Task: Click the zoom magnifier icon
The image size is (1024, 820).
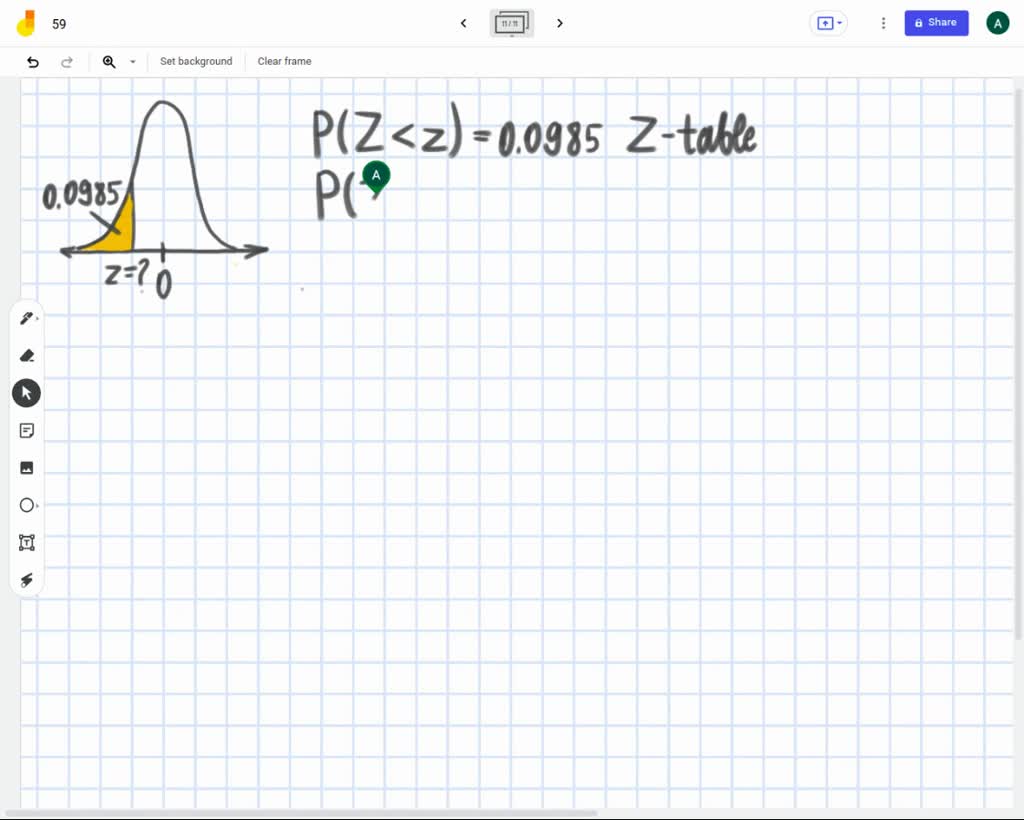Action: (x=109, y=61)
